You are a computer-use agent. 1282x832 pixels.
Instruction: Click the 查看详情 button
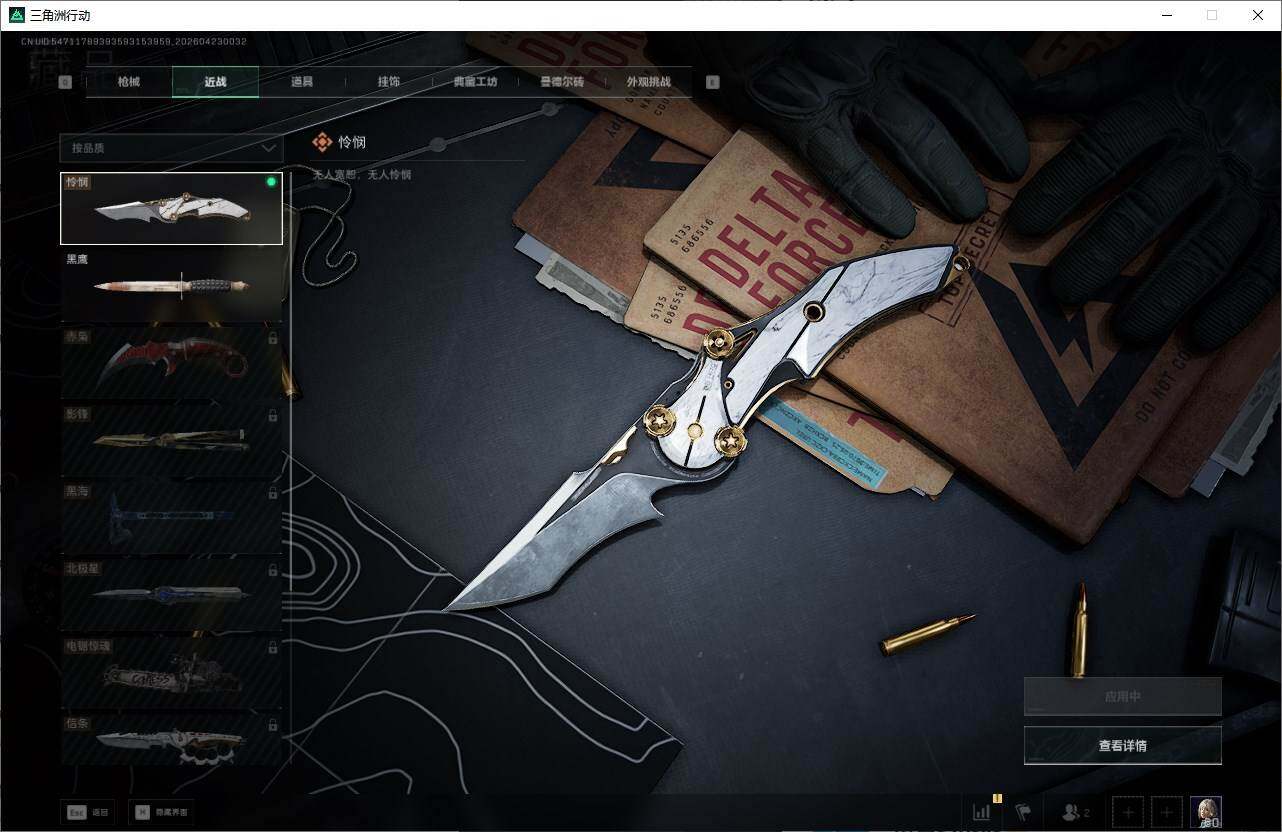coord(1122,745)
